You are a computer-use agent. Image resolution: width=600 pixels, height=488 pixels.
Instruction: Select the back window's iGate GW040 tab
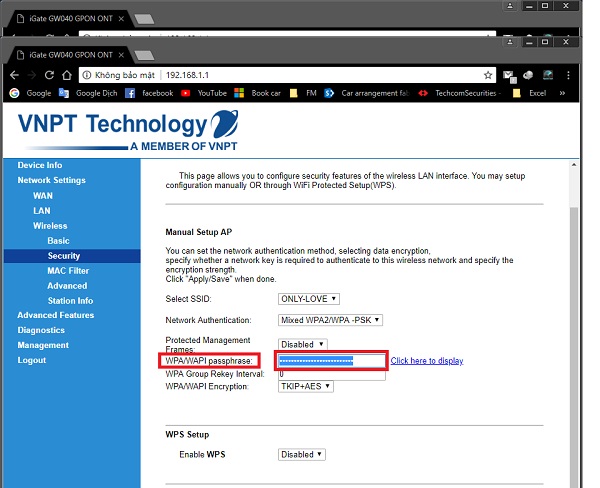click(69, 18)
